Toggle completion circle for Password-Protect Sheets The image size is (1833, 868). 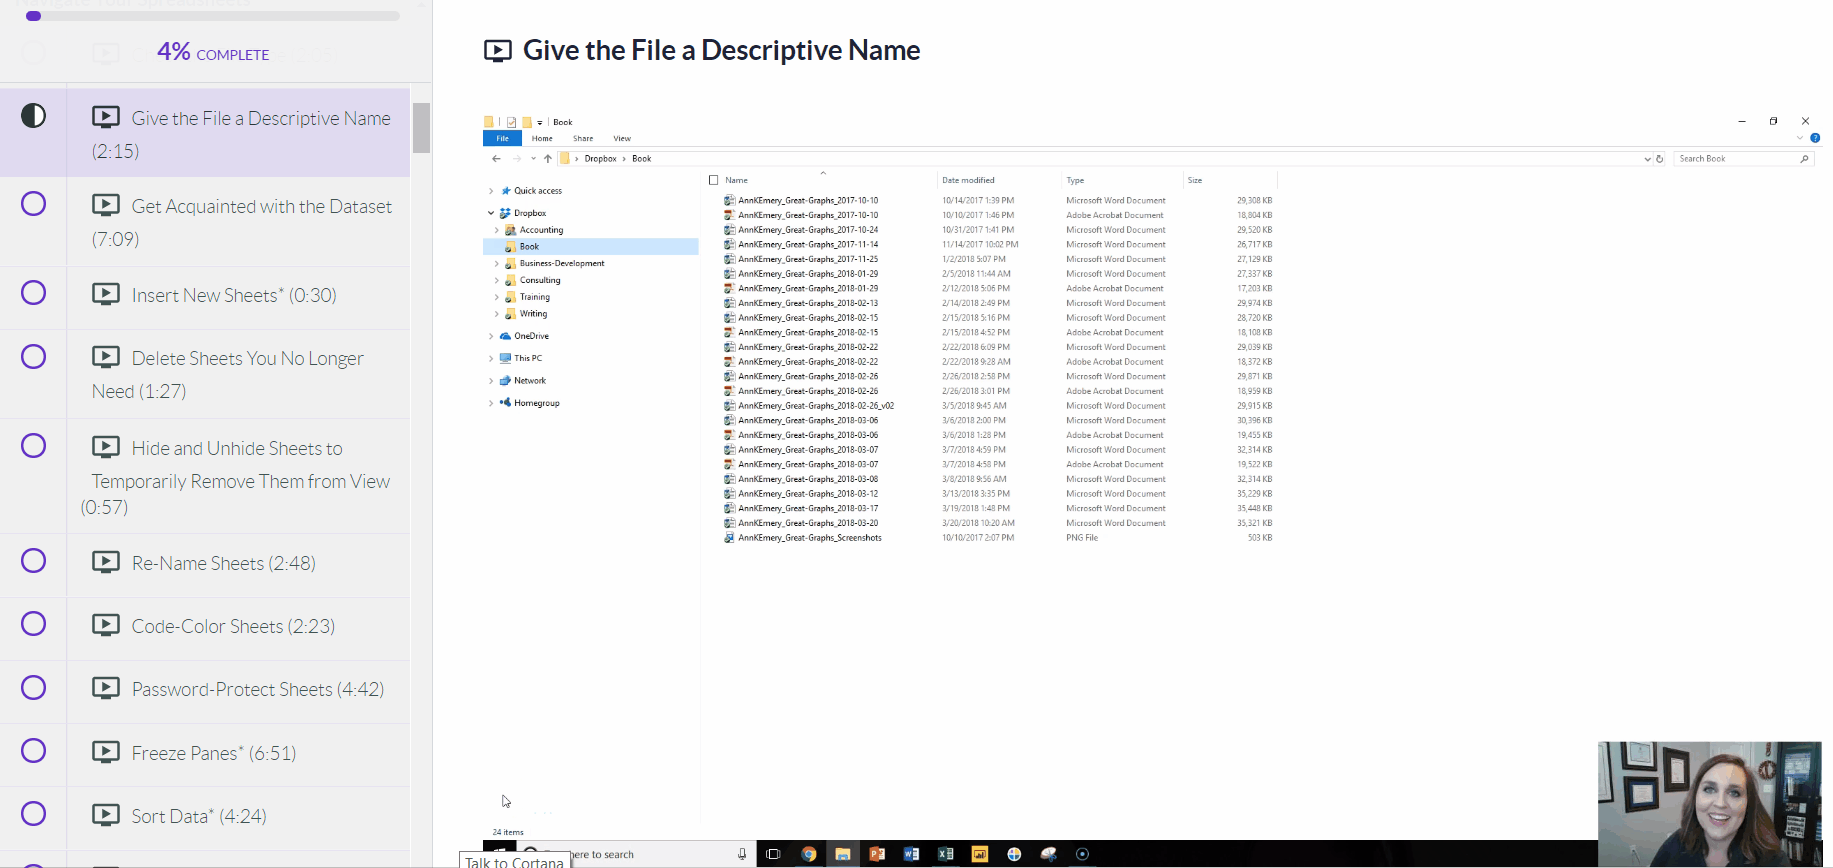34,688
